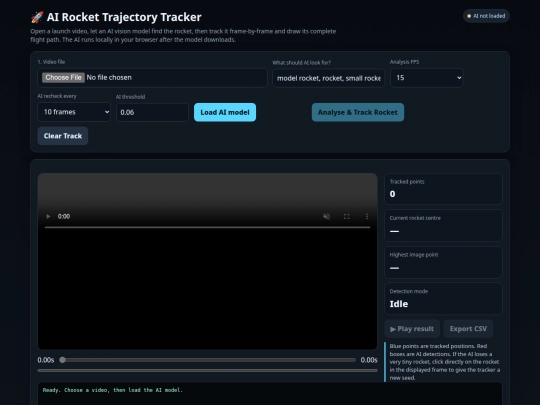
Task: Unmute the video using the speaker icon
Action: 326,216
